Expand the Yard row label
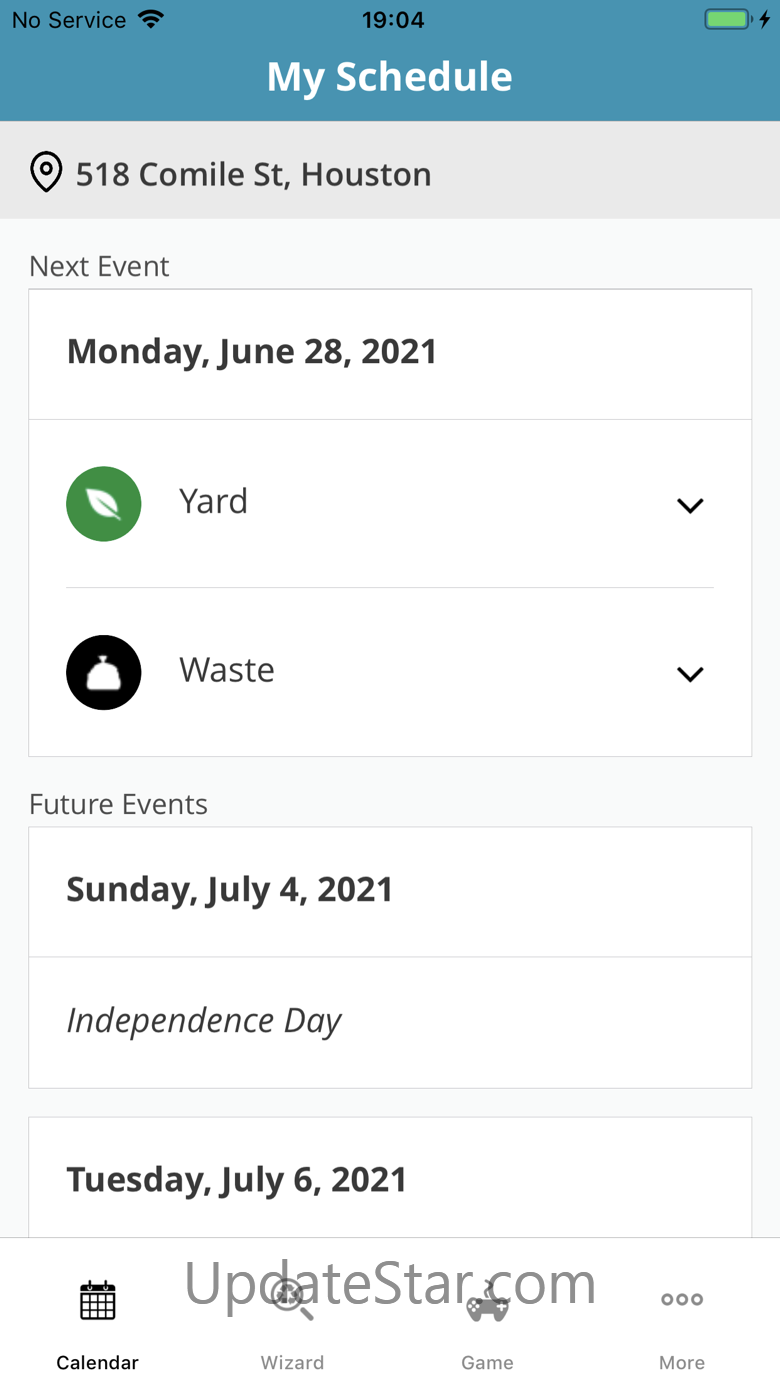The image size is (780, 1387). (214, 501)
